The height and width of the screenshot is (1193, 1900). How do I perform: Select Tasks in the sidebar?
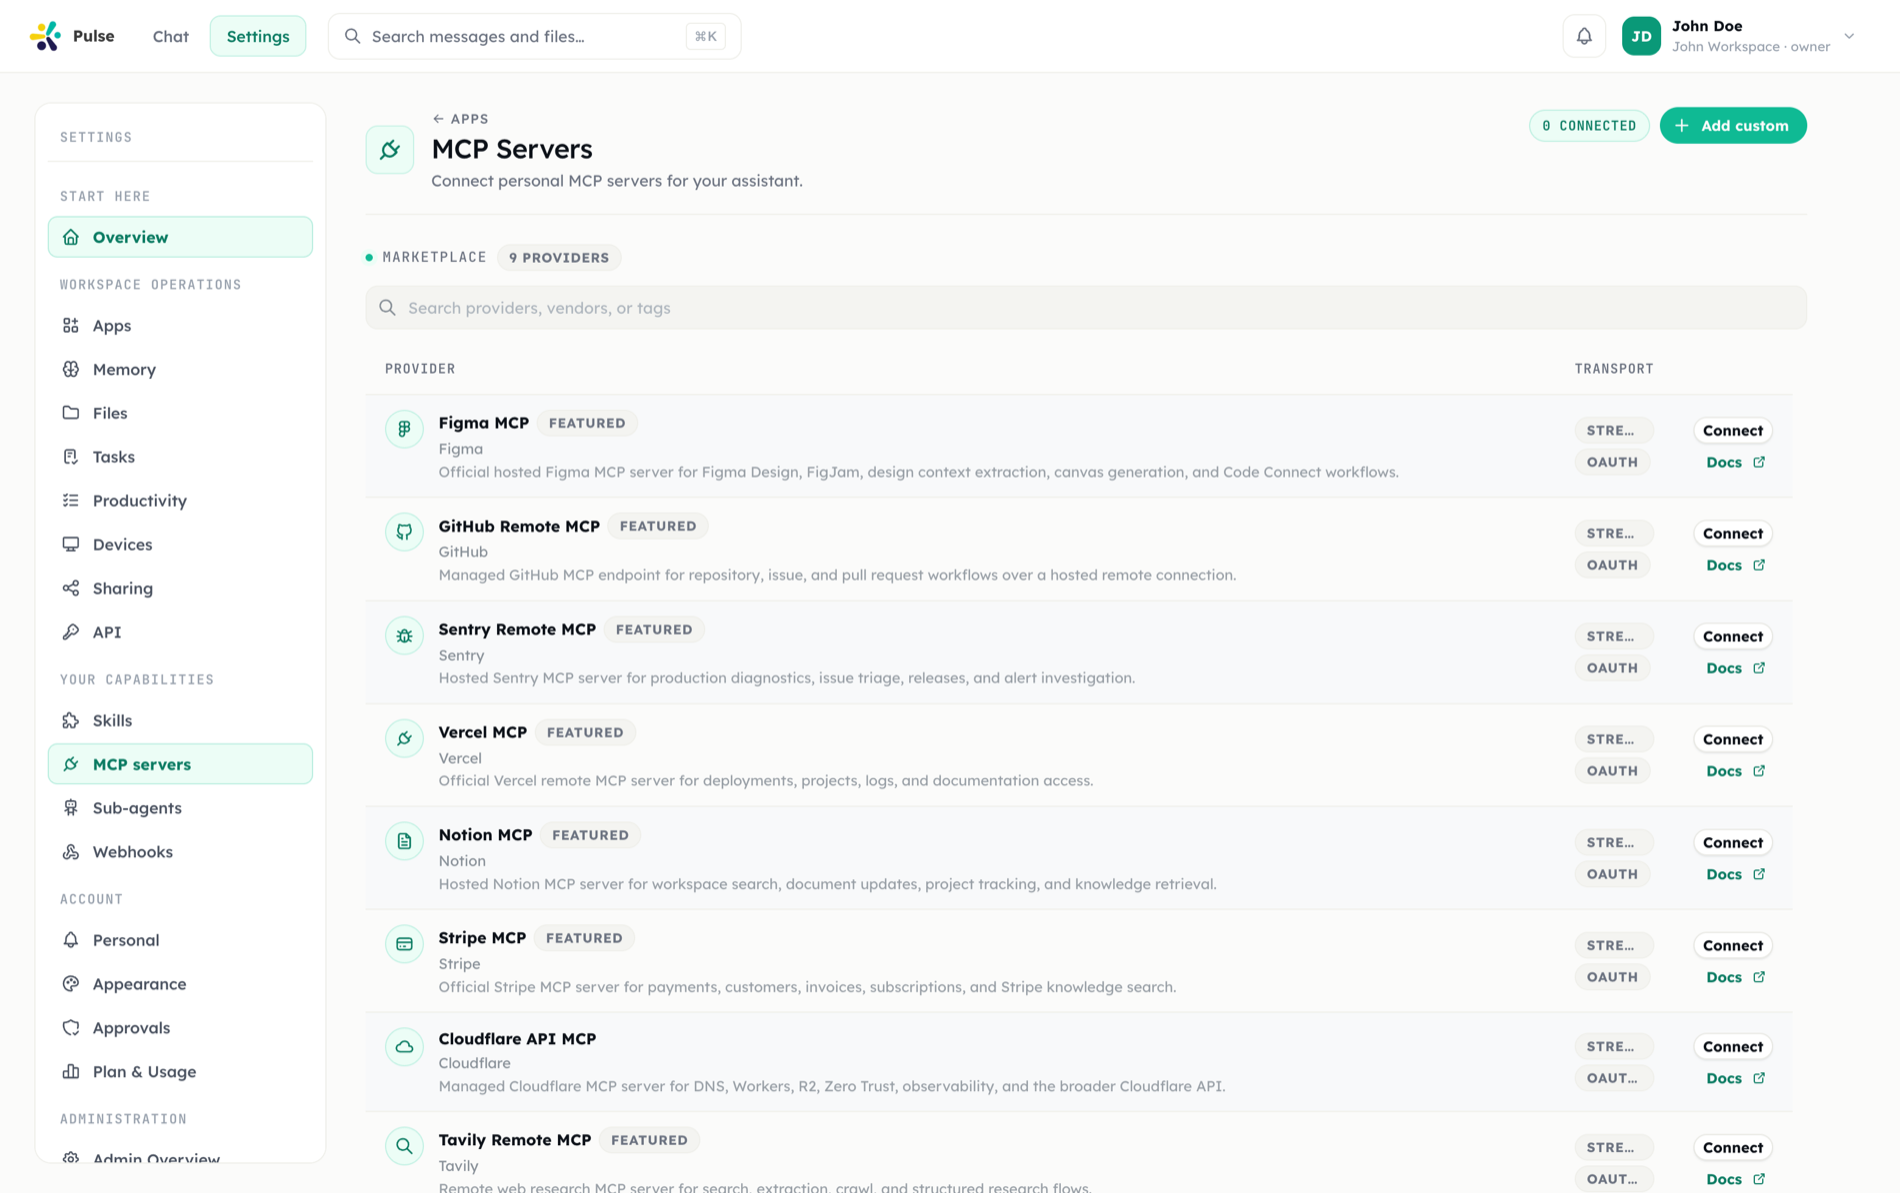(180, 457)
